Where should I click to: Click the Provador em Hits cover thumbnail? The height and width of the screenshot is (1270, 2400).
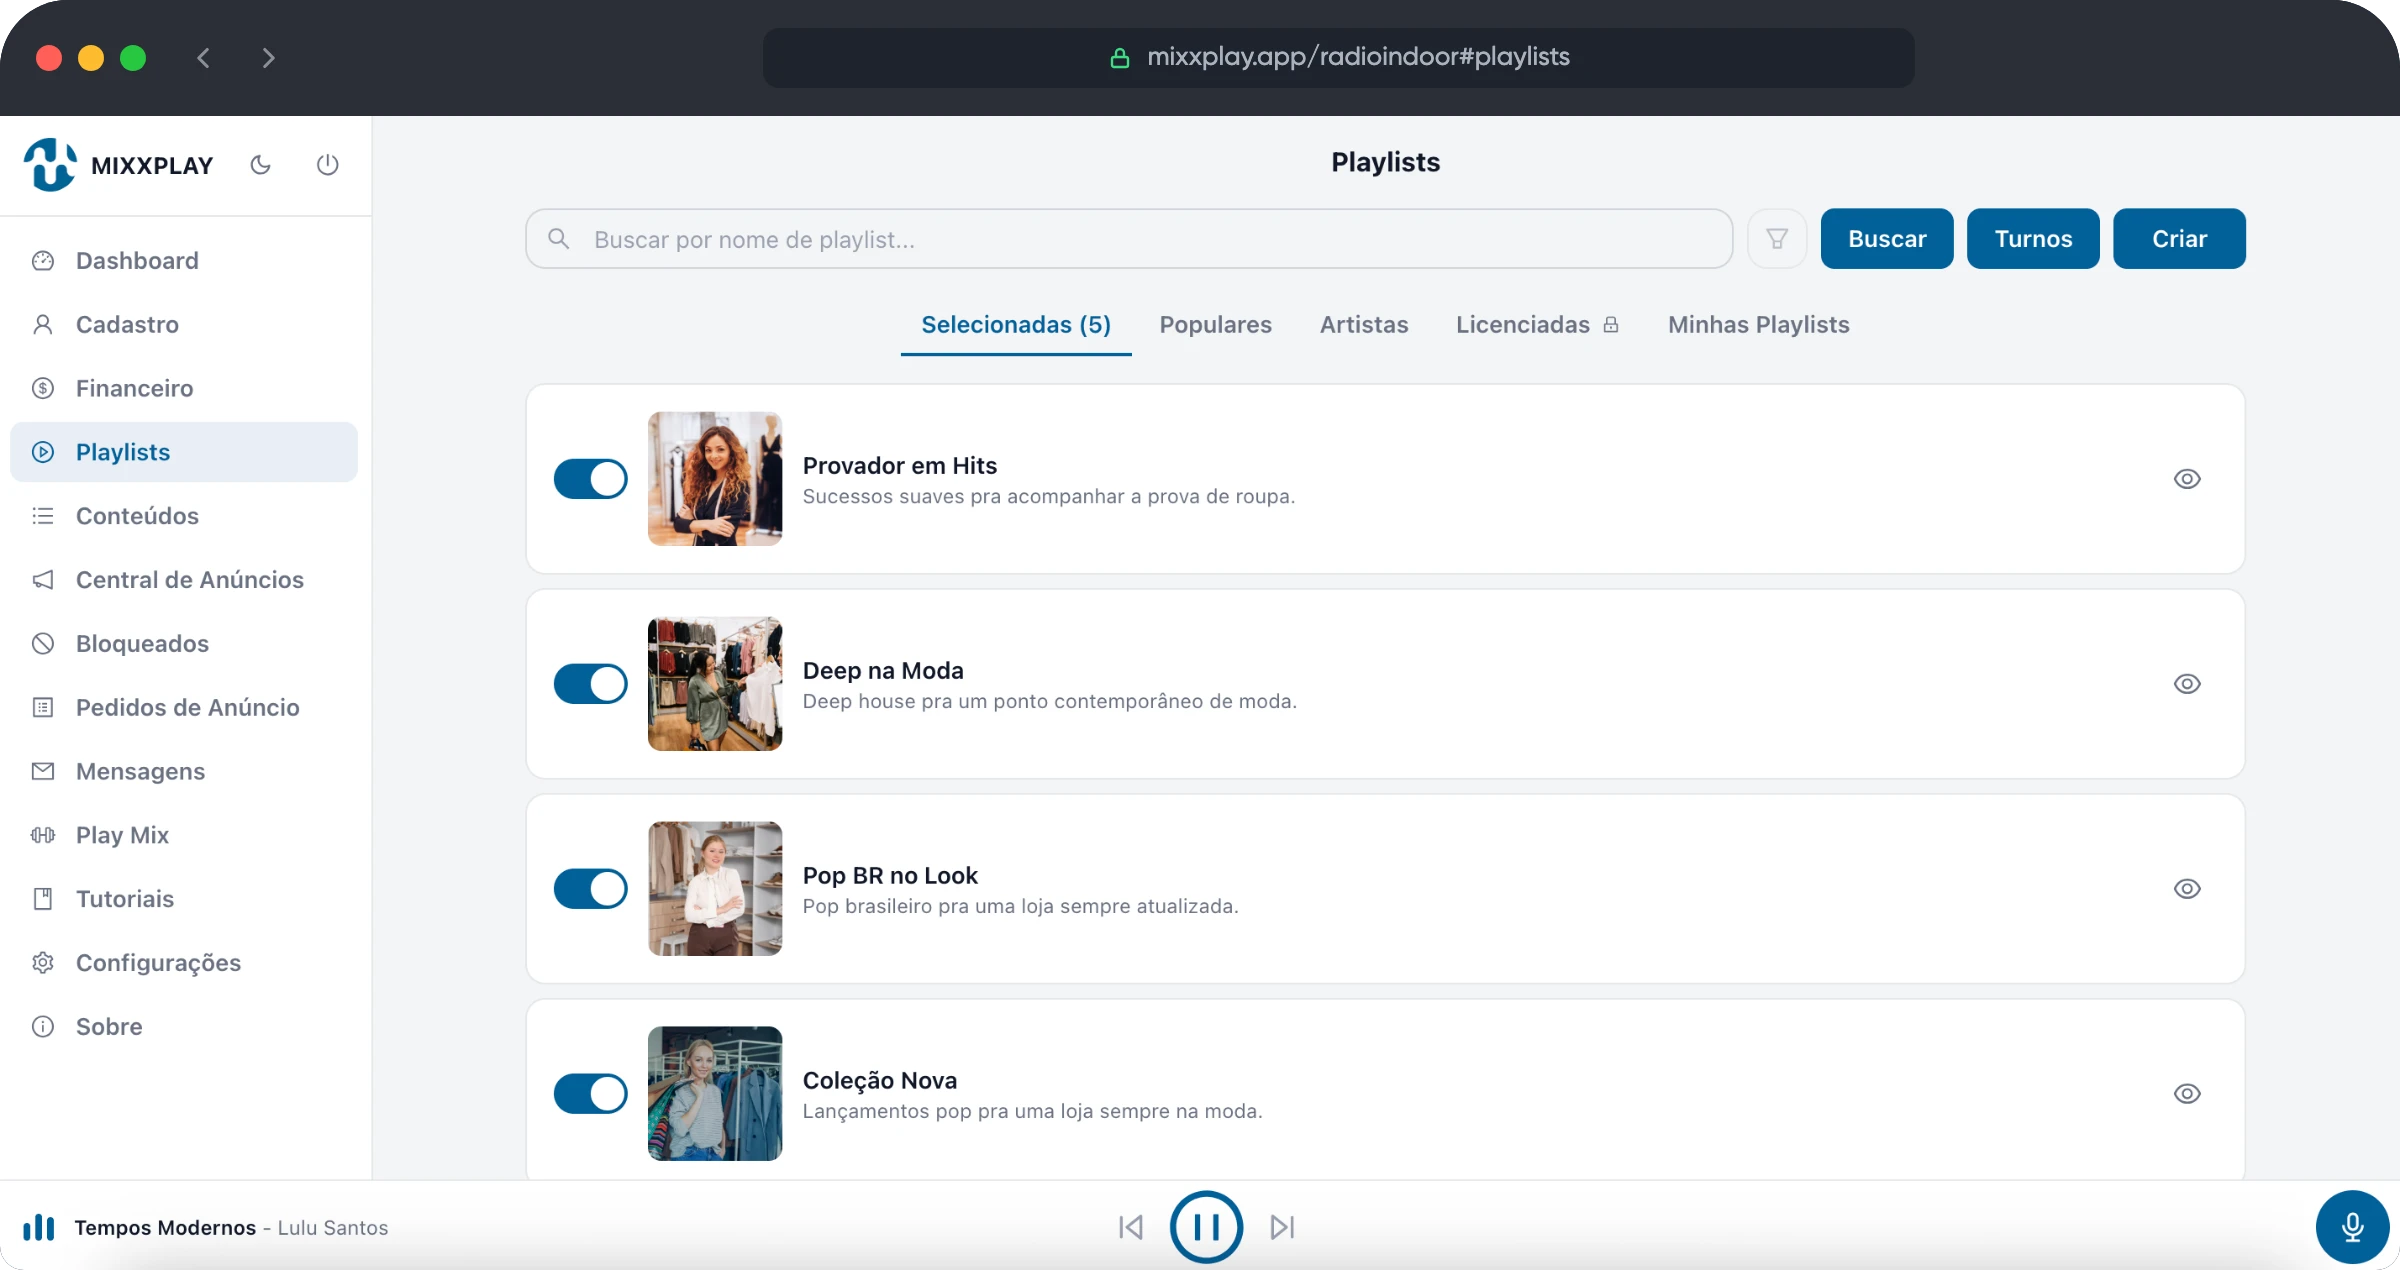[x=715, y=479]
